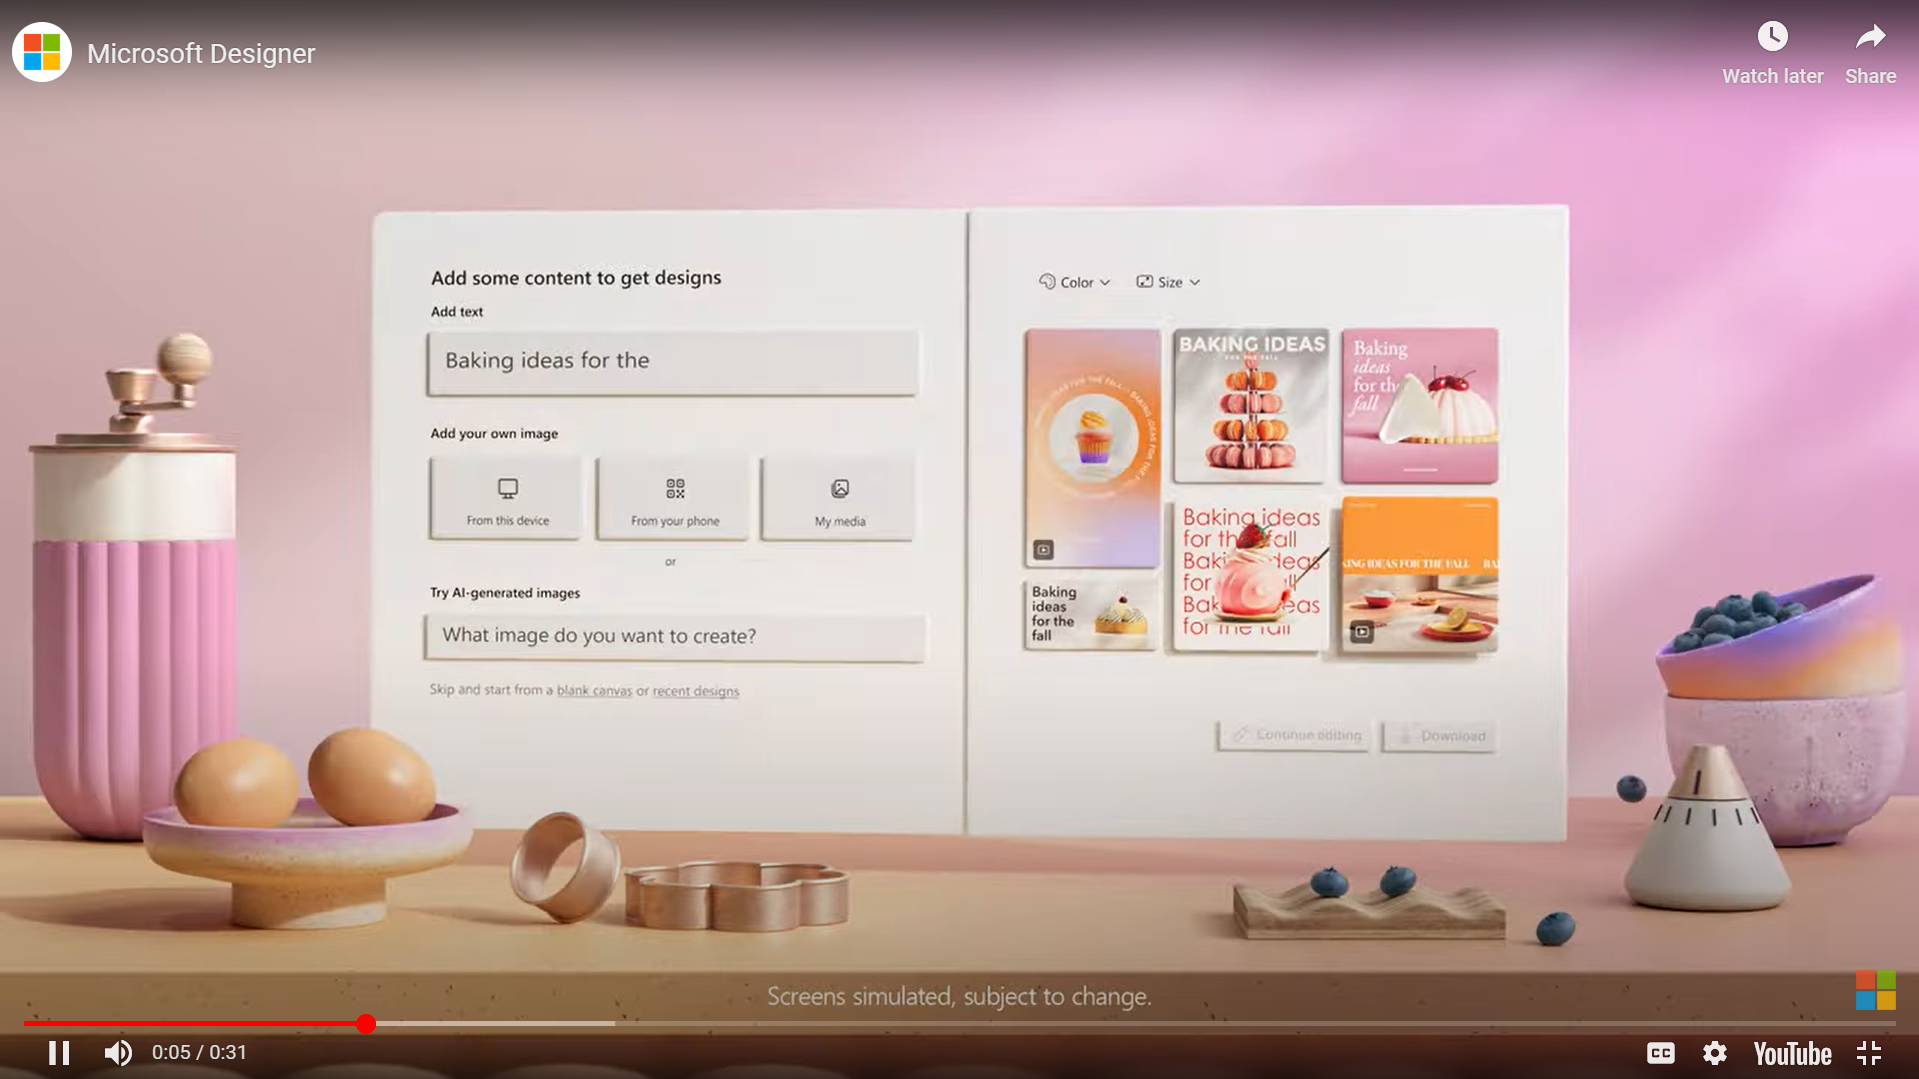This screenshot has height=1079, width=1919.
Task: Click the video progress bar
Action: click(x=700, y=1023)
